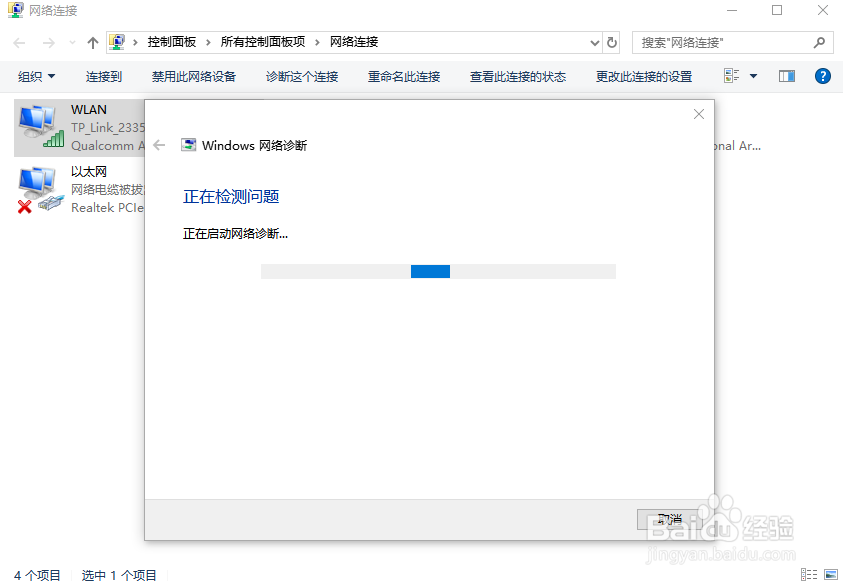This screenshot has width=843, height=584.
Task: Toggle the preview pane
Action: pyautogui.click(x=786, y=76)
